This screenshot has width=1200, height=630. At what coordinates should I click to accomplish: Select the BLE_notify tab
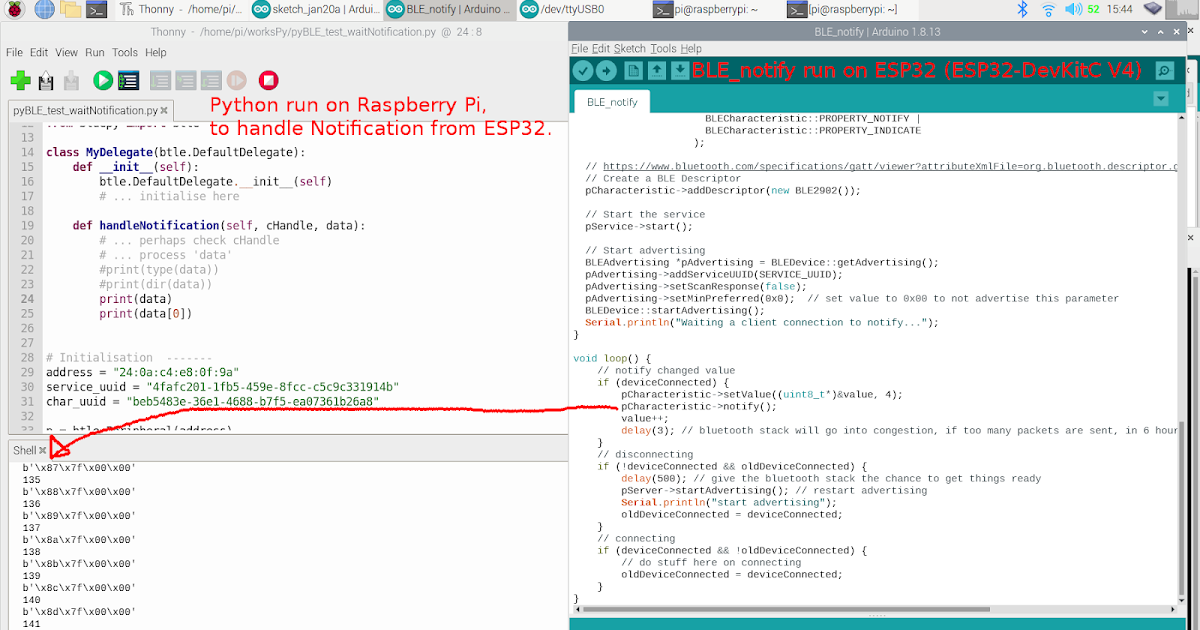pyautogui.click(x=610, y=101)
